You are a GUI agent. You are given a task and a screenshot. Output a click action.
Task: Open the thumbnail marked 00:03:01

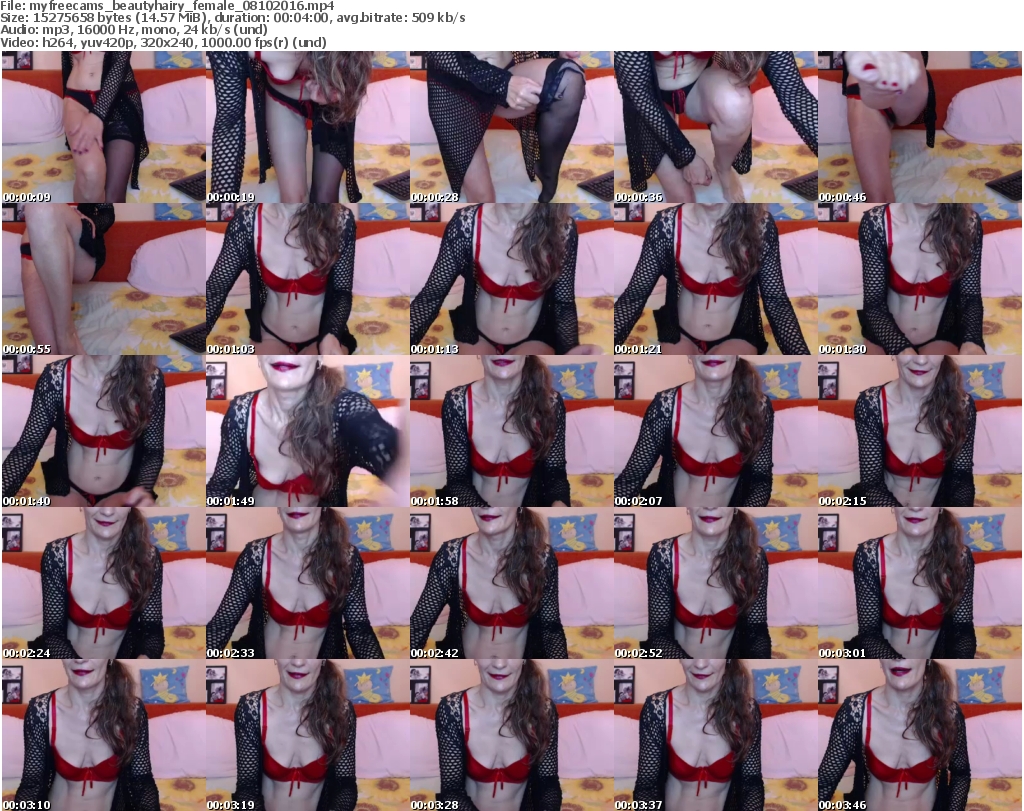click(919, 583)
